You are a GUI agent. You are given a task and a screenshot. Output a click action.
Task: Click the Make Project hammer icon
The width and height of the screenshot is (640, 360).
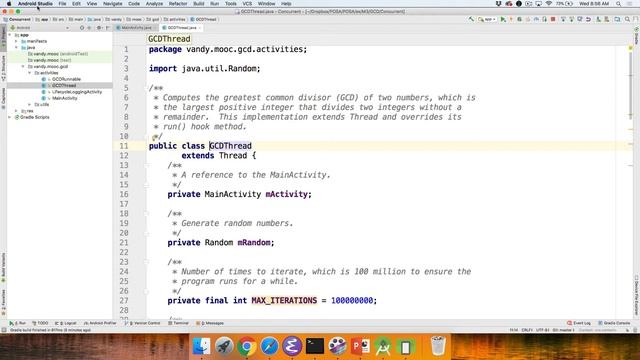pos(471,19)
